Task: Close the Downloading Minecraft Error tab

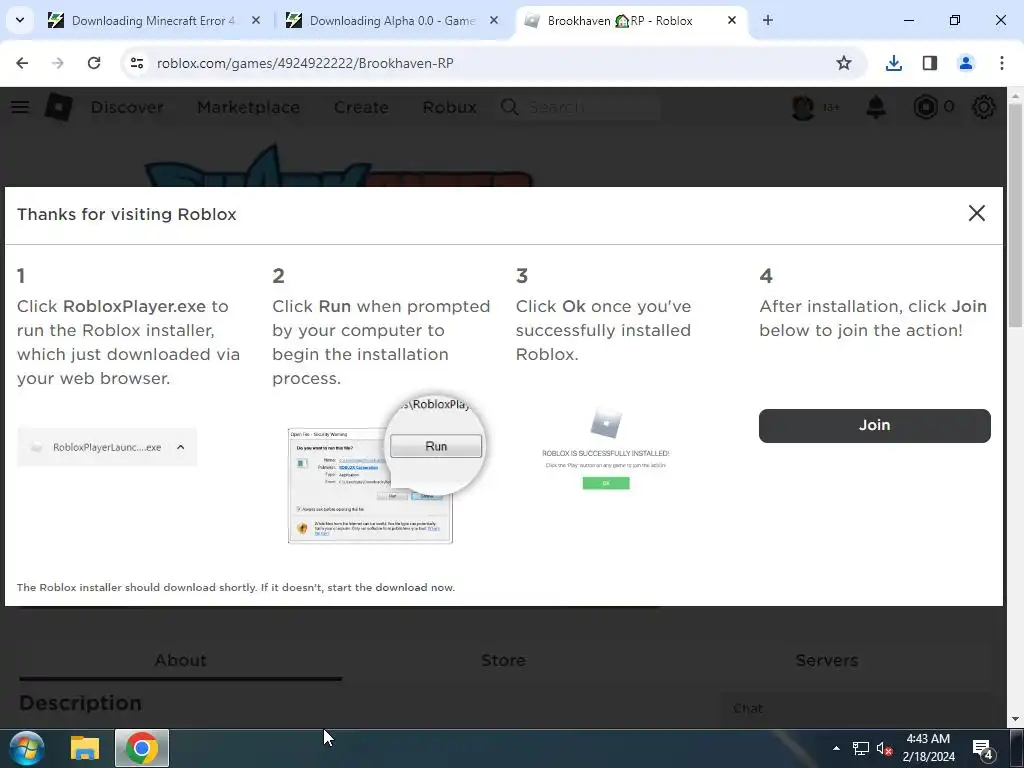Action: (256, 21)
